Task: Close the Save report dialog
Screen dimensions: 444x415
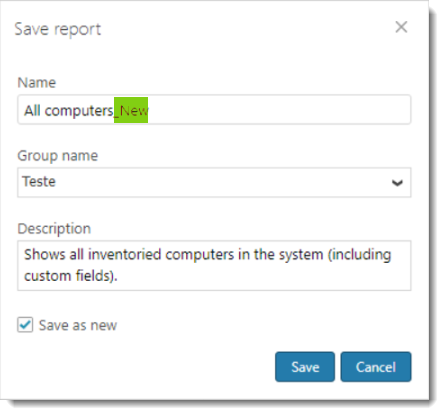Action: [401, 27]
